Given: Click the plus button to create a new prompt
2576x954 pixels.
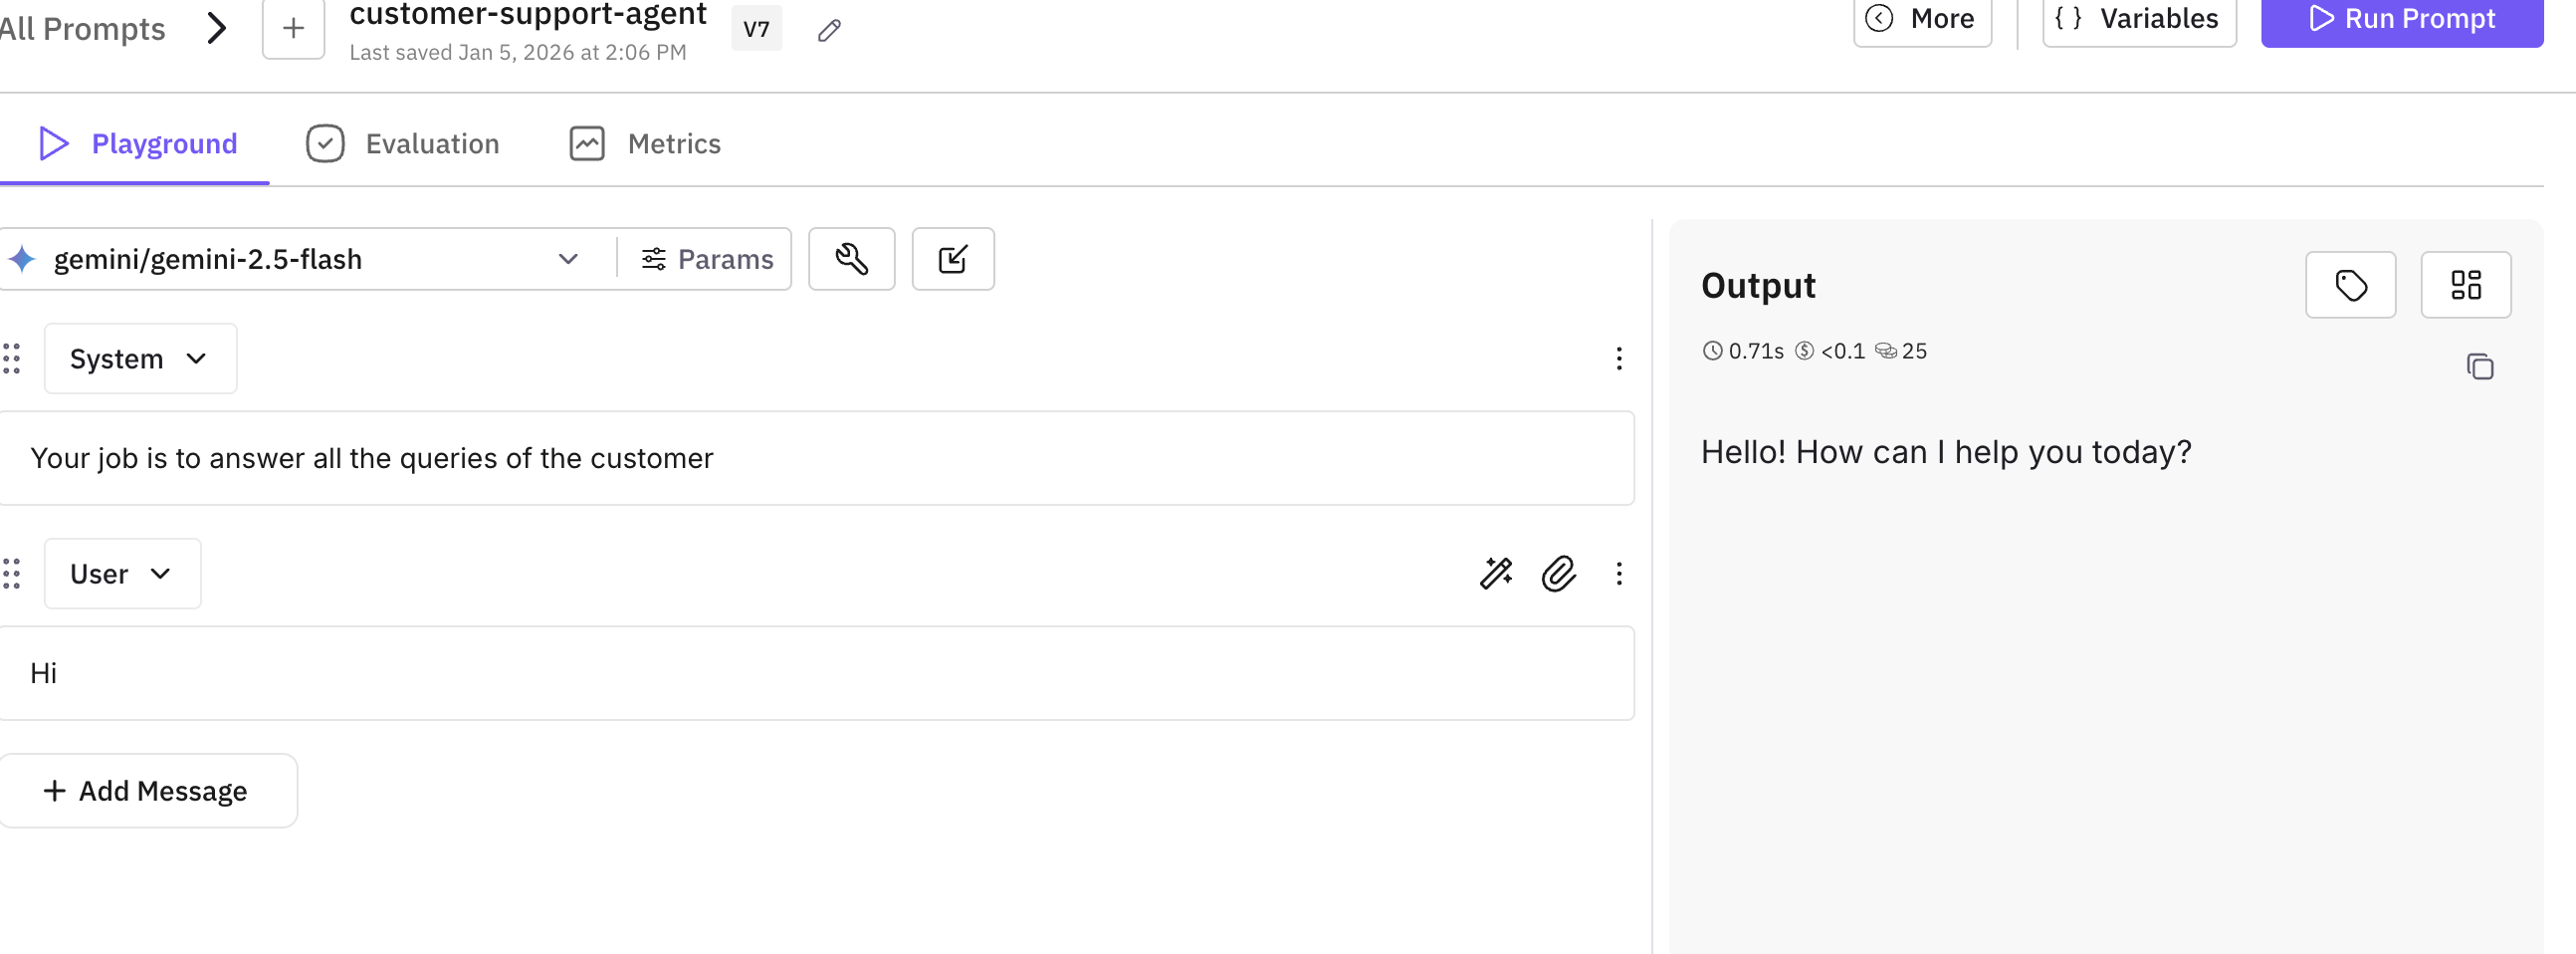Looking at the screenshot, I should (x=293, y=29).
